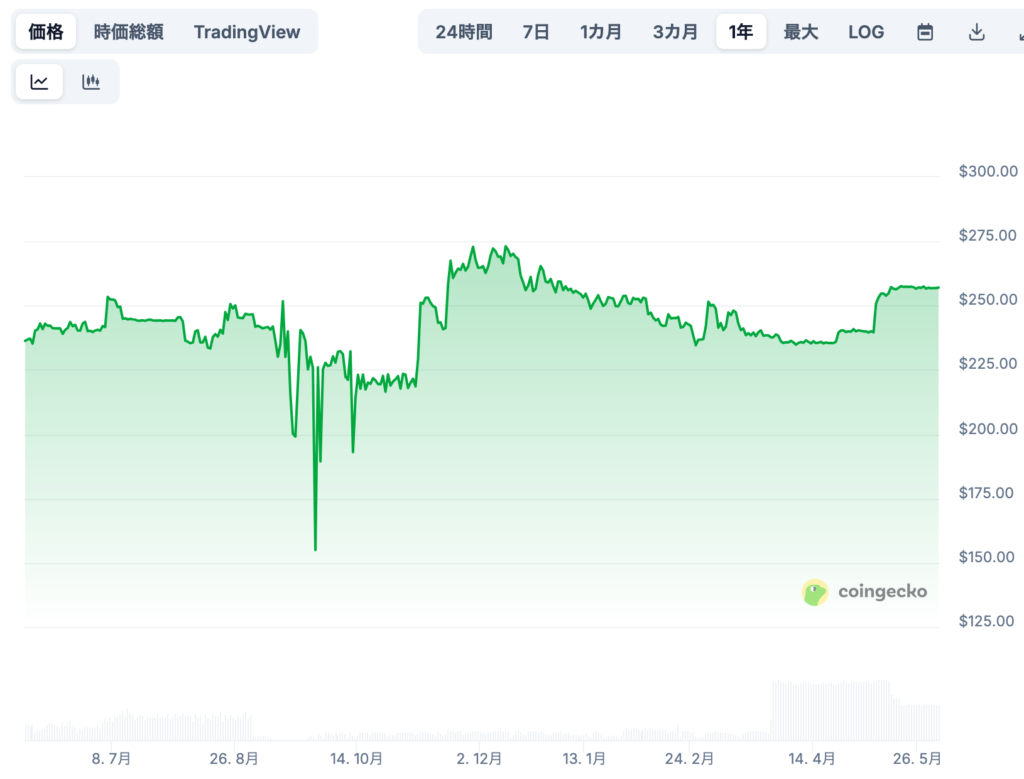
Task: Click the 13. 1月 date label
Action: (584, 759)
